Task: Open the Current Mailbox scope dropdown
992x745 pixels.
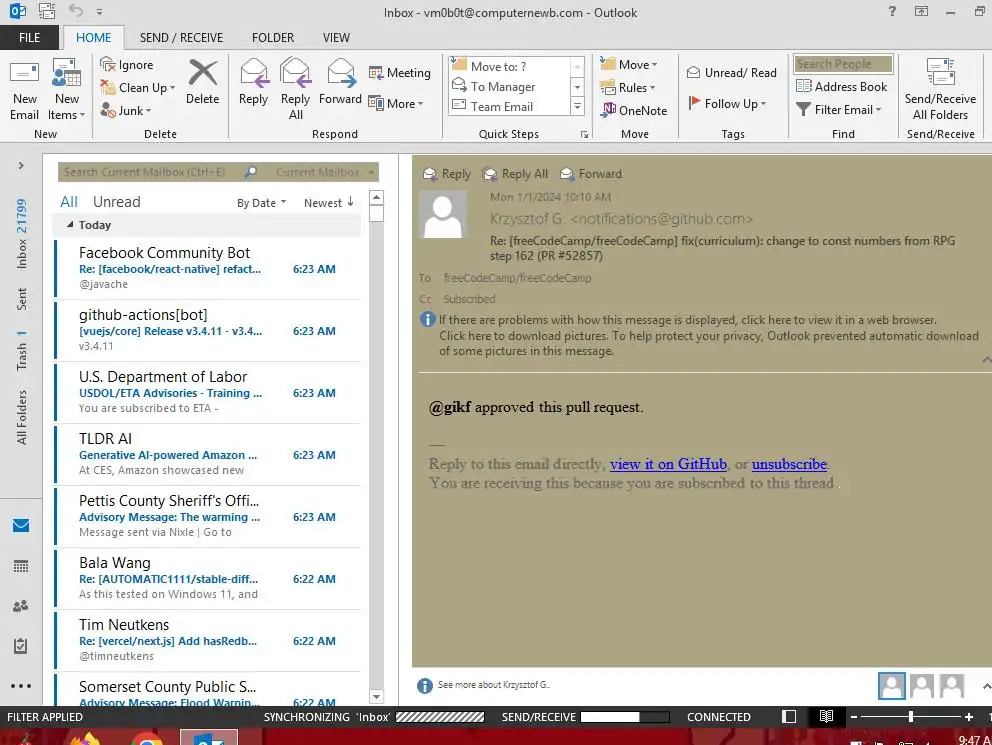Action: pyautogui.click(x=325, y=172)
